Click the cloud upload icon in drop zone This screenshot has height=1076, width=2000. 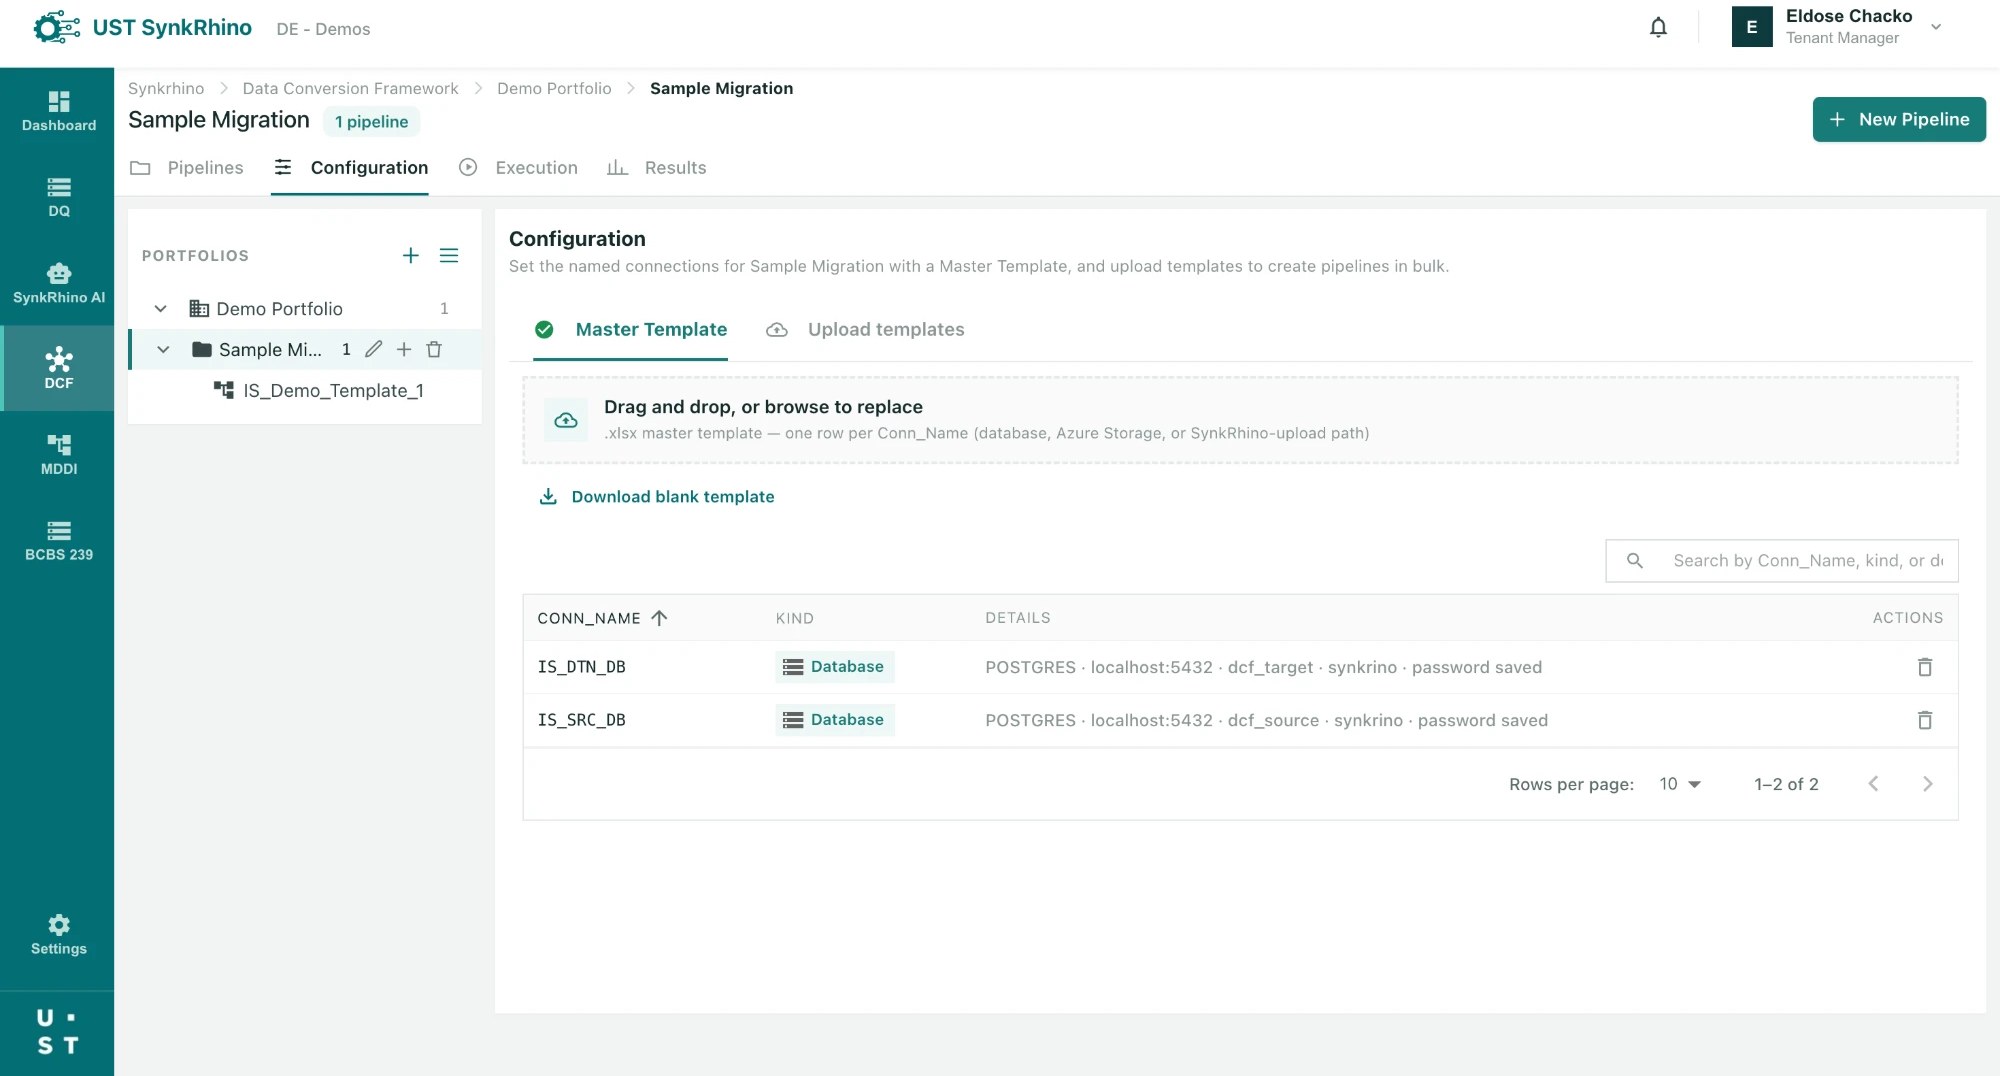pos(566,420)
